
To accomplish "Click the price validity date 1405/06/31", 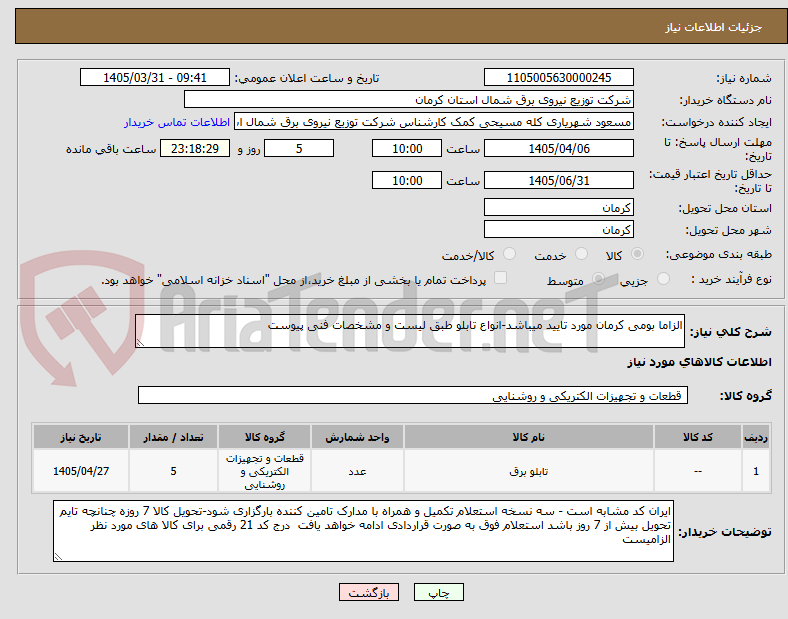I will click(559, 180).
